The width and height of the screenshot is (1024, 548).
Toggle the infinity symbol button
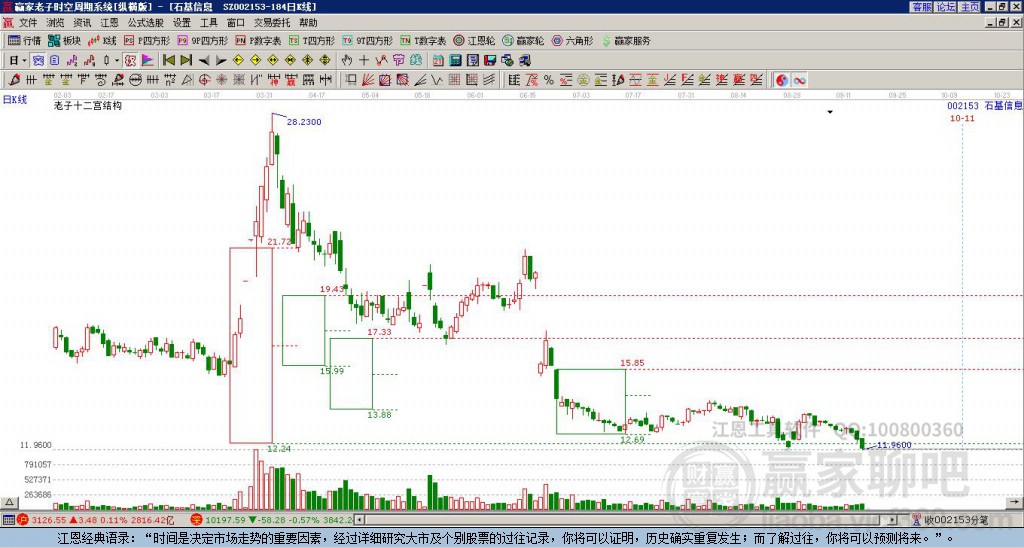[799, 80]
